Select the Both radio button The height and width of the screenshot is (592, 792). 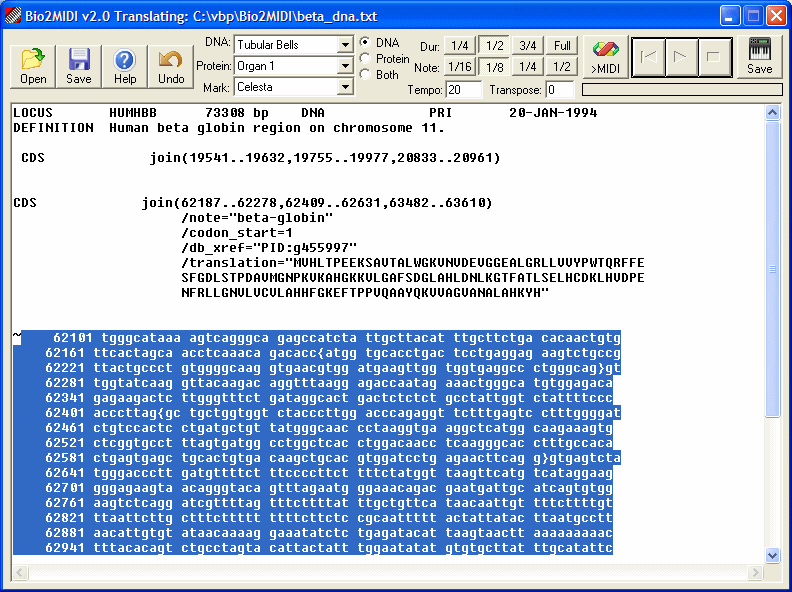(x=365, y=75)
